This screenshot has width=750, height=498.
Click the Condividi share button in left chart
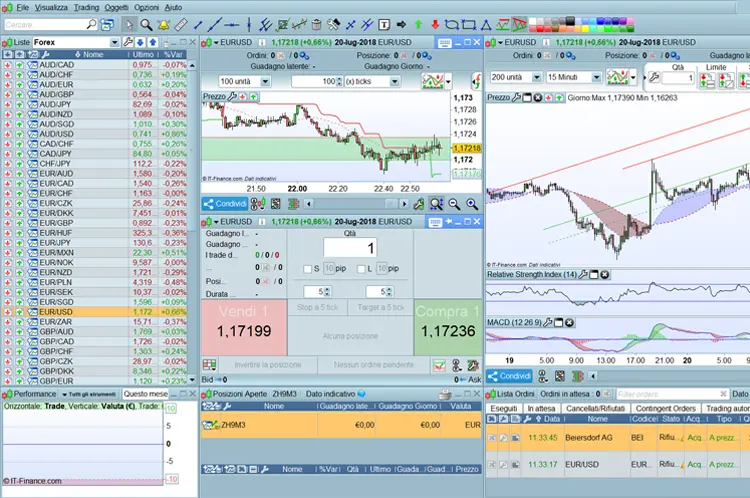coord(224,204)
